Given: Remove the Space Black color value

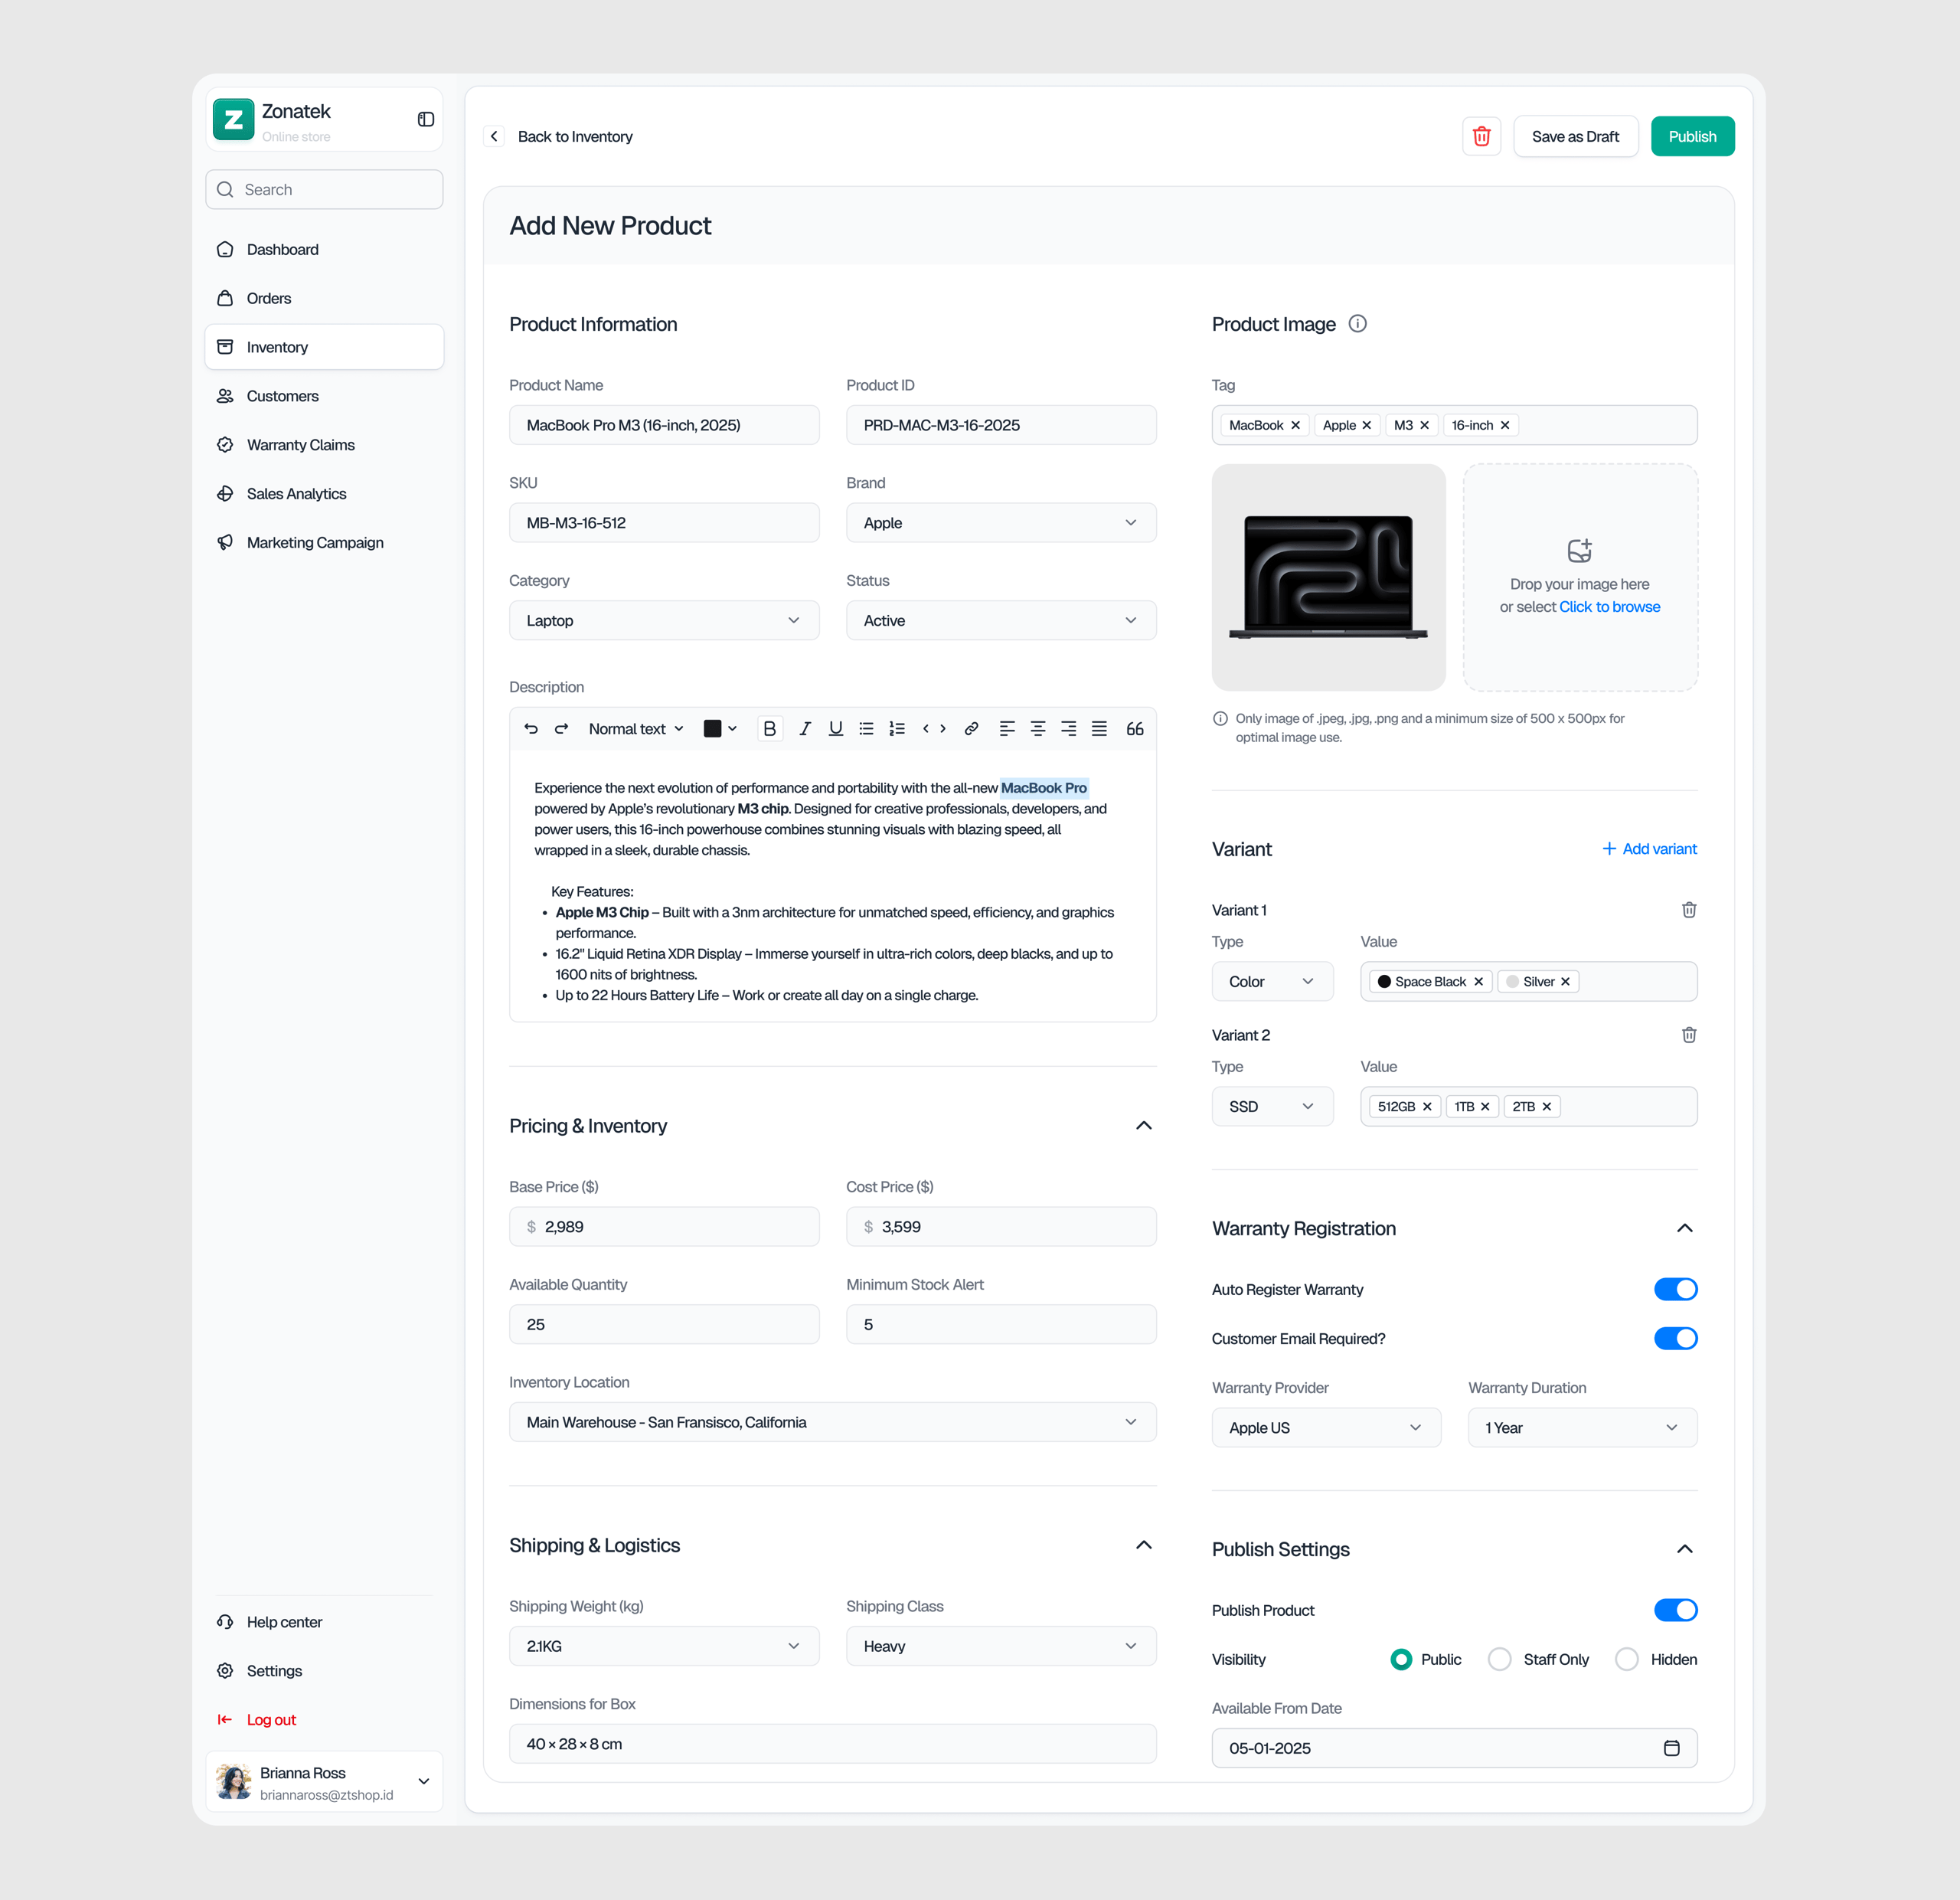Looking at the screenshot, I should tap(1478, 982).
